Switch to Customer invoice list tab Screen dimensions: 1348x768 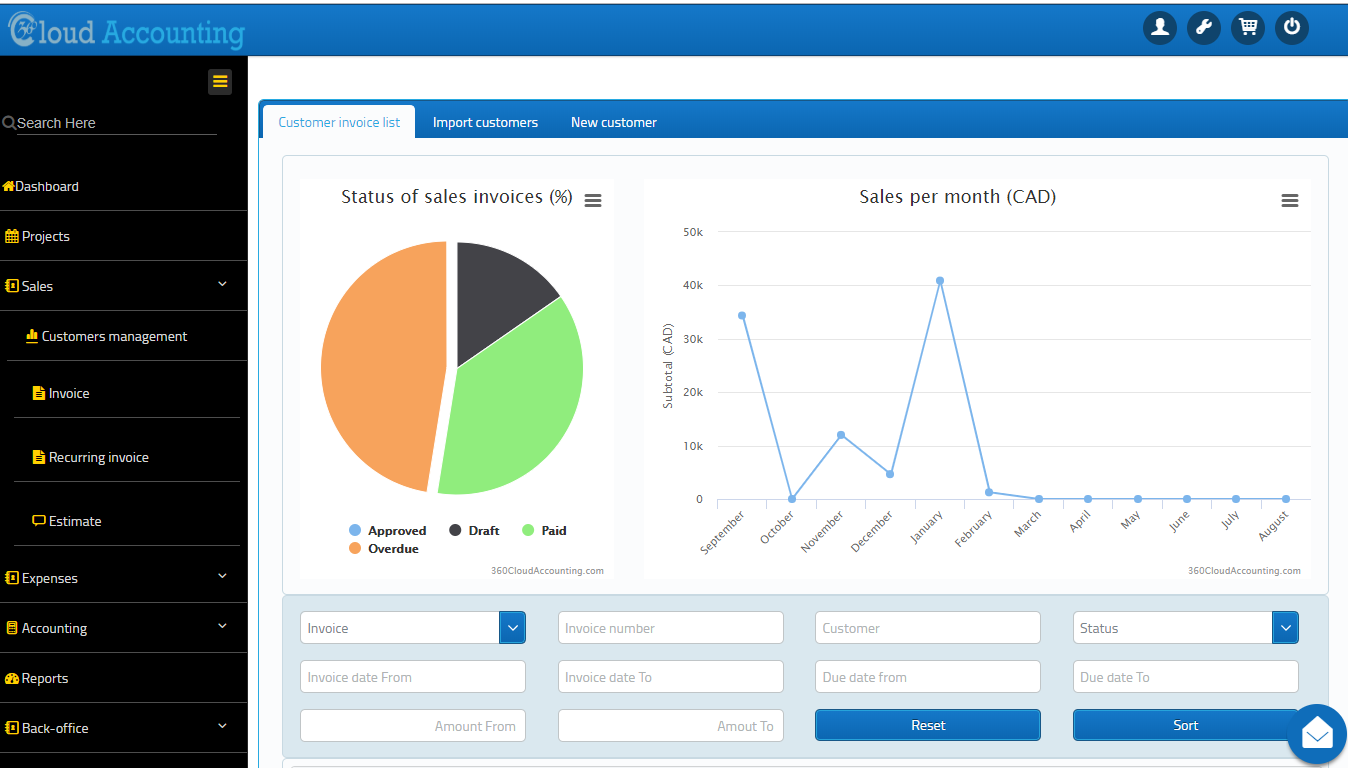tap(339, 122)
